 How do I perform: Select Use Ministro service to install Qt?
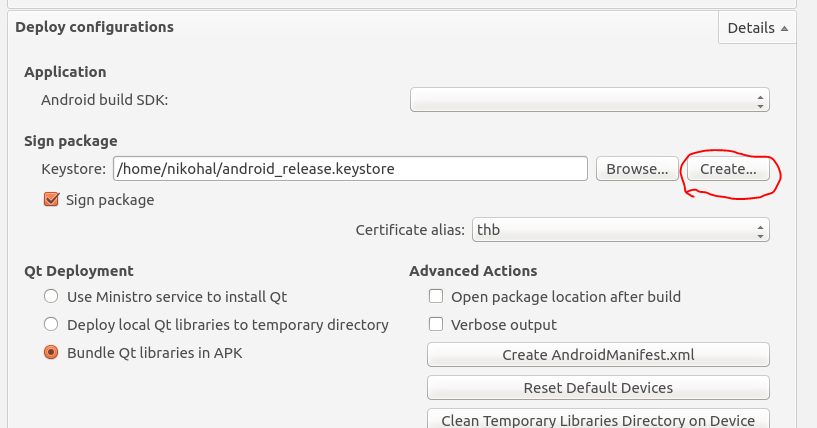click(50, 297)
